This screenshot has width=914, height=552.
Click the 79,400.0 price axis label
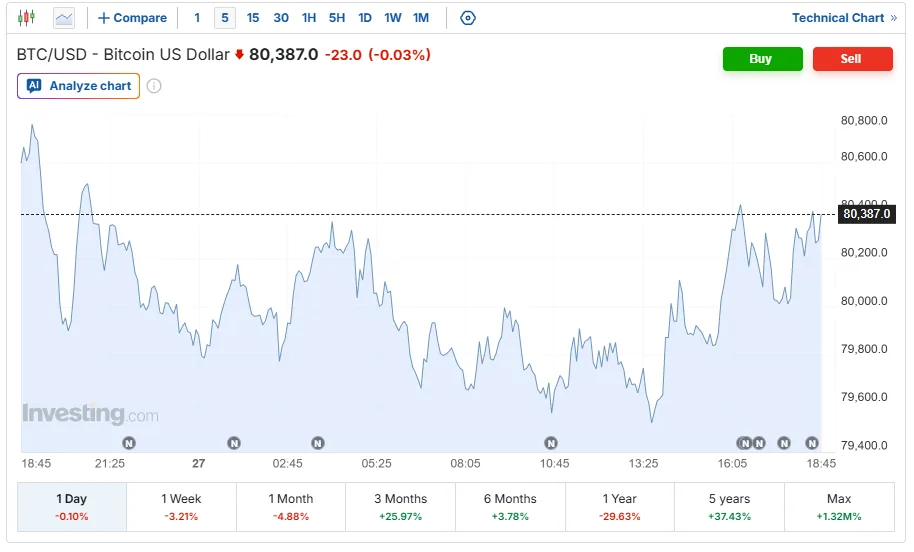point(864,445)
